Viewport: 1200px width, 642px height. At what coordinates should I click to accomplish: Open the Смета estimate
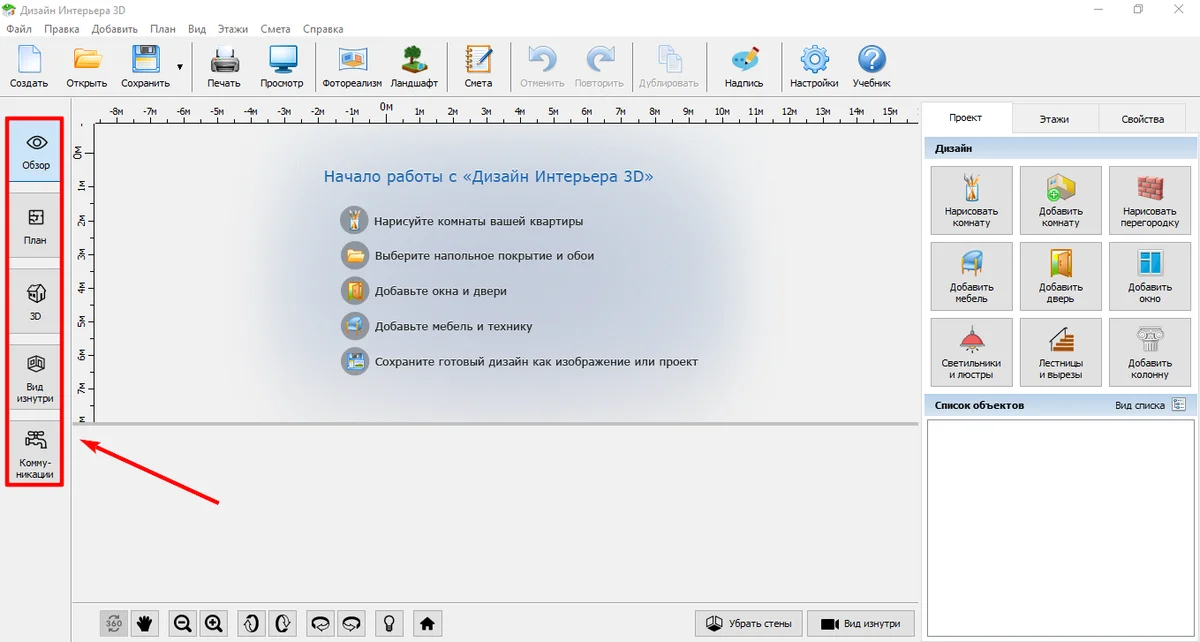tap(478, 67)
